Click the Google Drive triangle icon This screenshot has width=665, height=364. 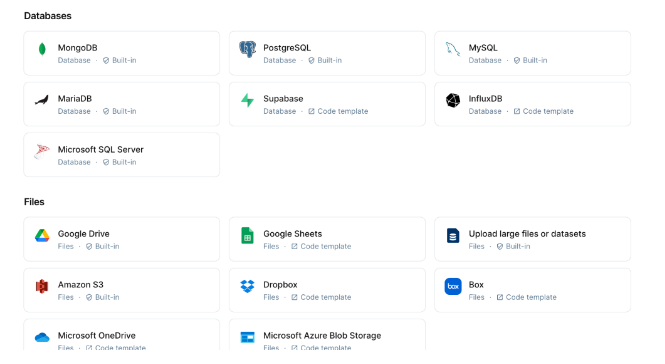click(42, 235)
